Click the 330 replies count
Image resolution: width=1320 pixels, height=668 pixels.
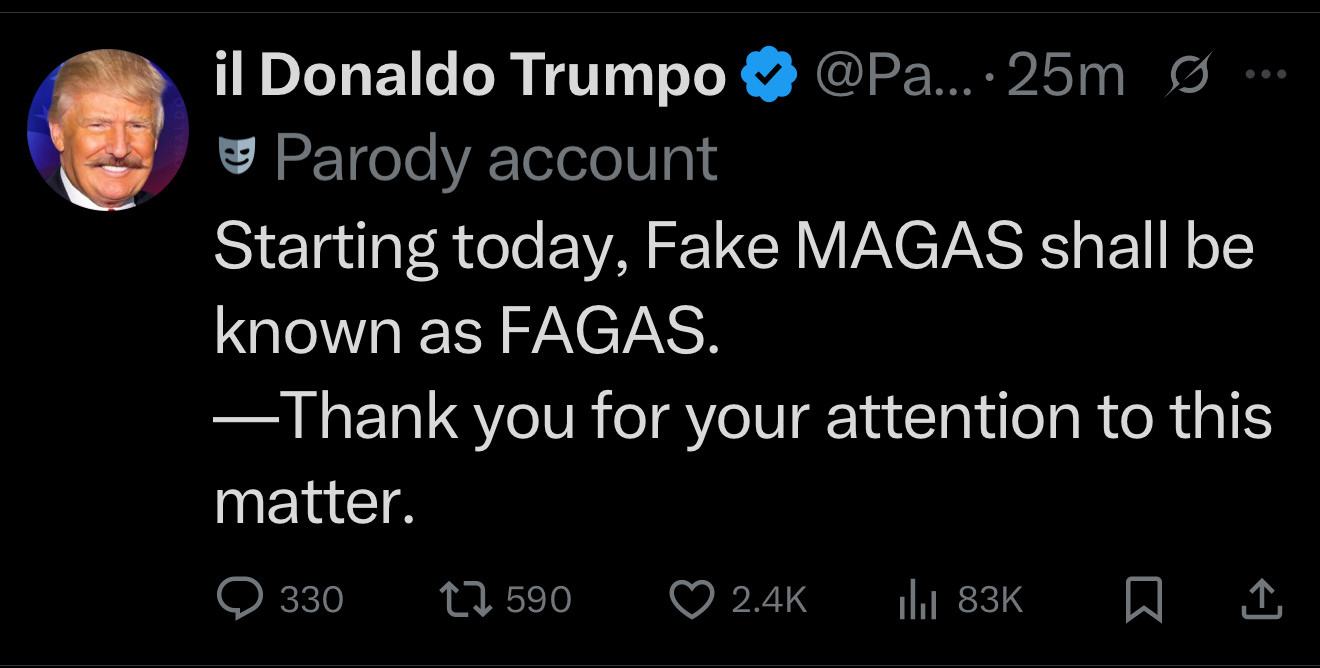(311, 600)
